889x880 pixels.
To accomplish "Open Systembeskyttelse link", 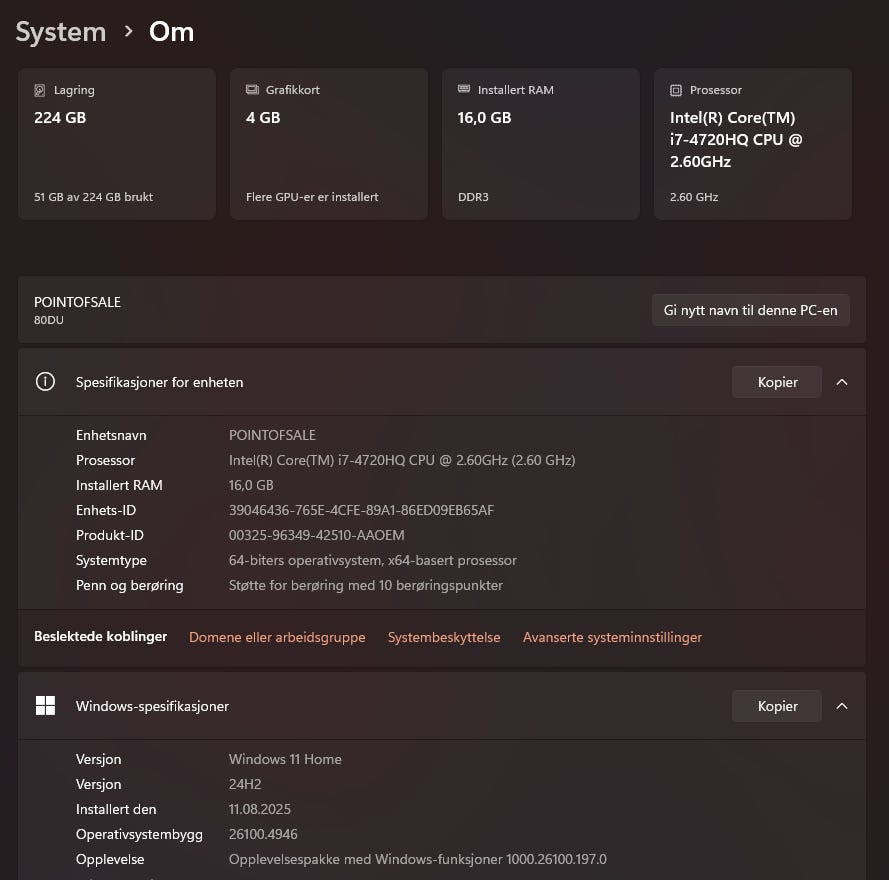I will pyautogui.click(x=444, y=637).
